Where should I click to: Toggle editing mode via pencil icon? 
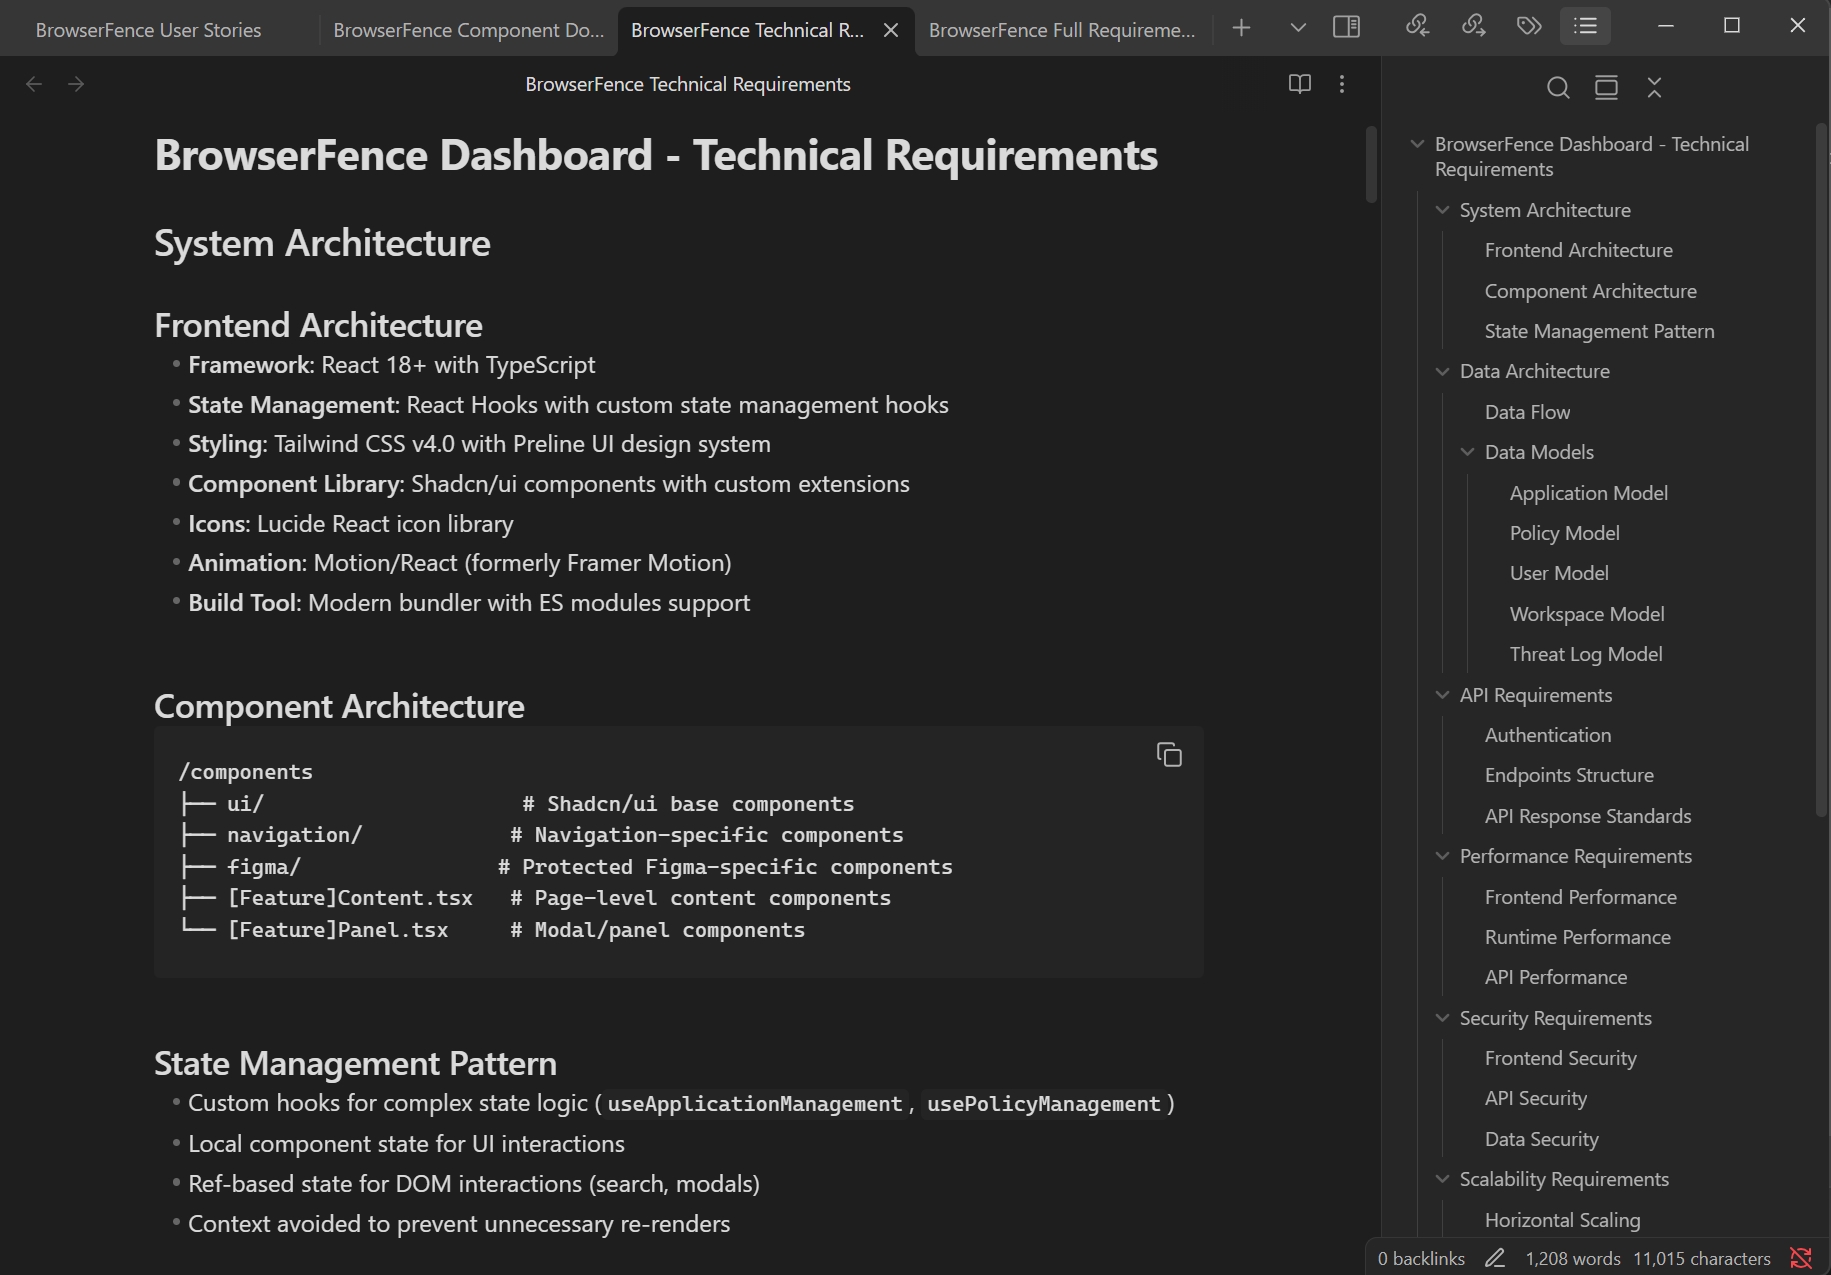point(1495,1258)
